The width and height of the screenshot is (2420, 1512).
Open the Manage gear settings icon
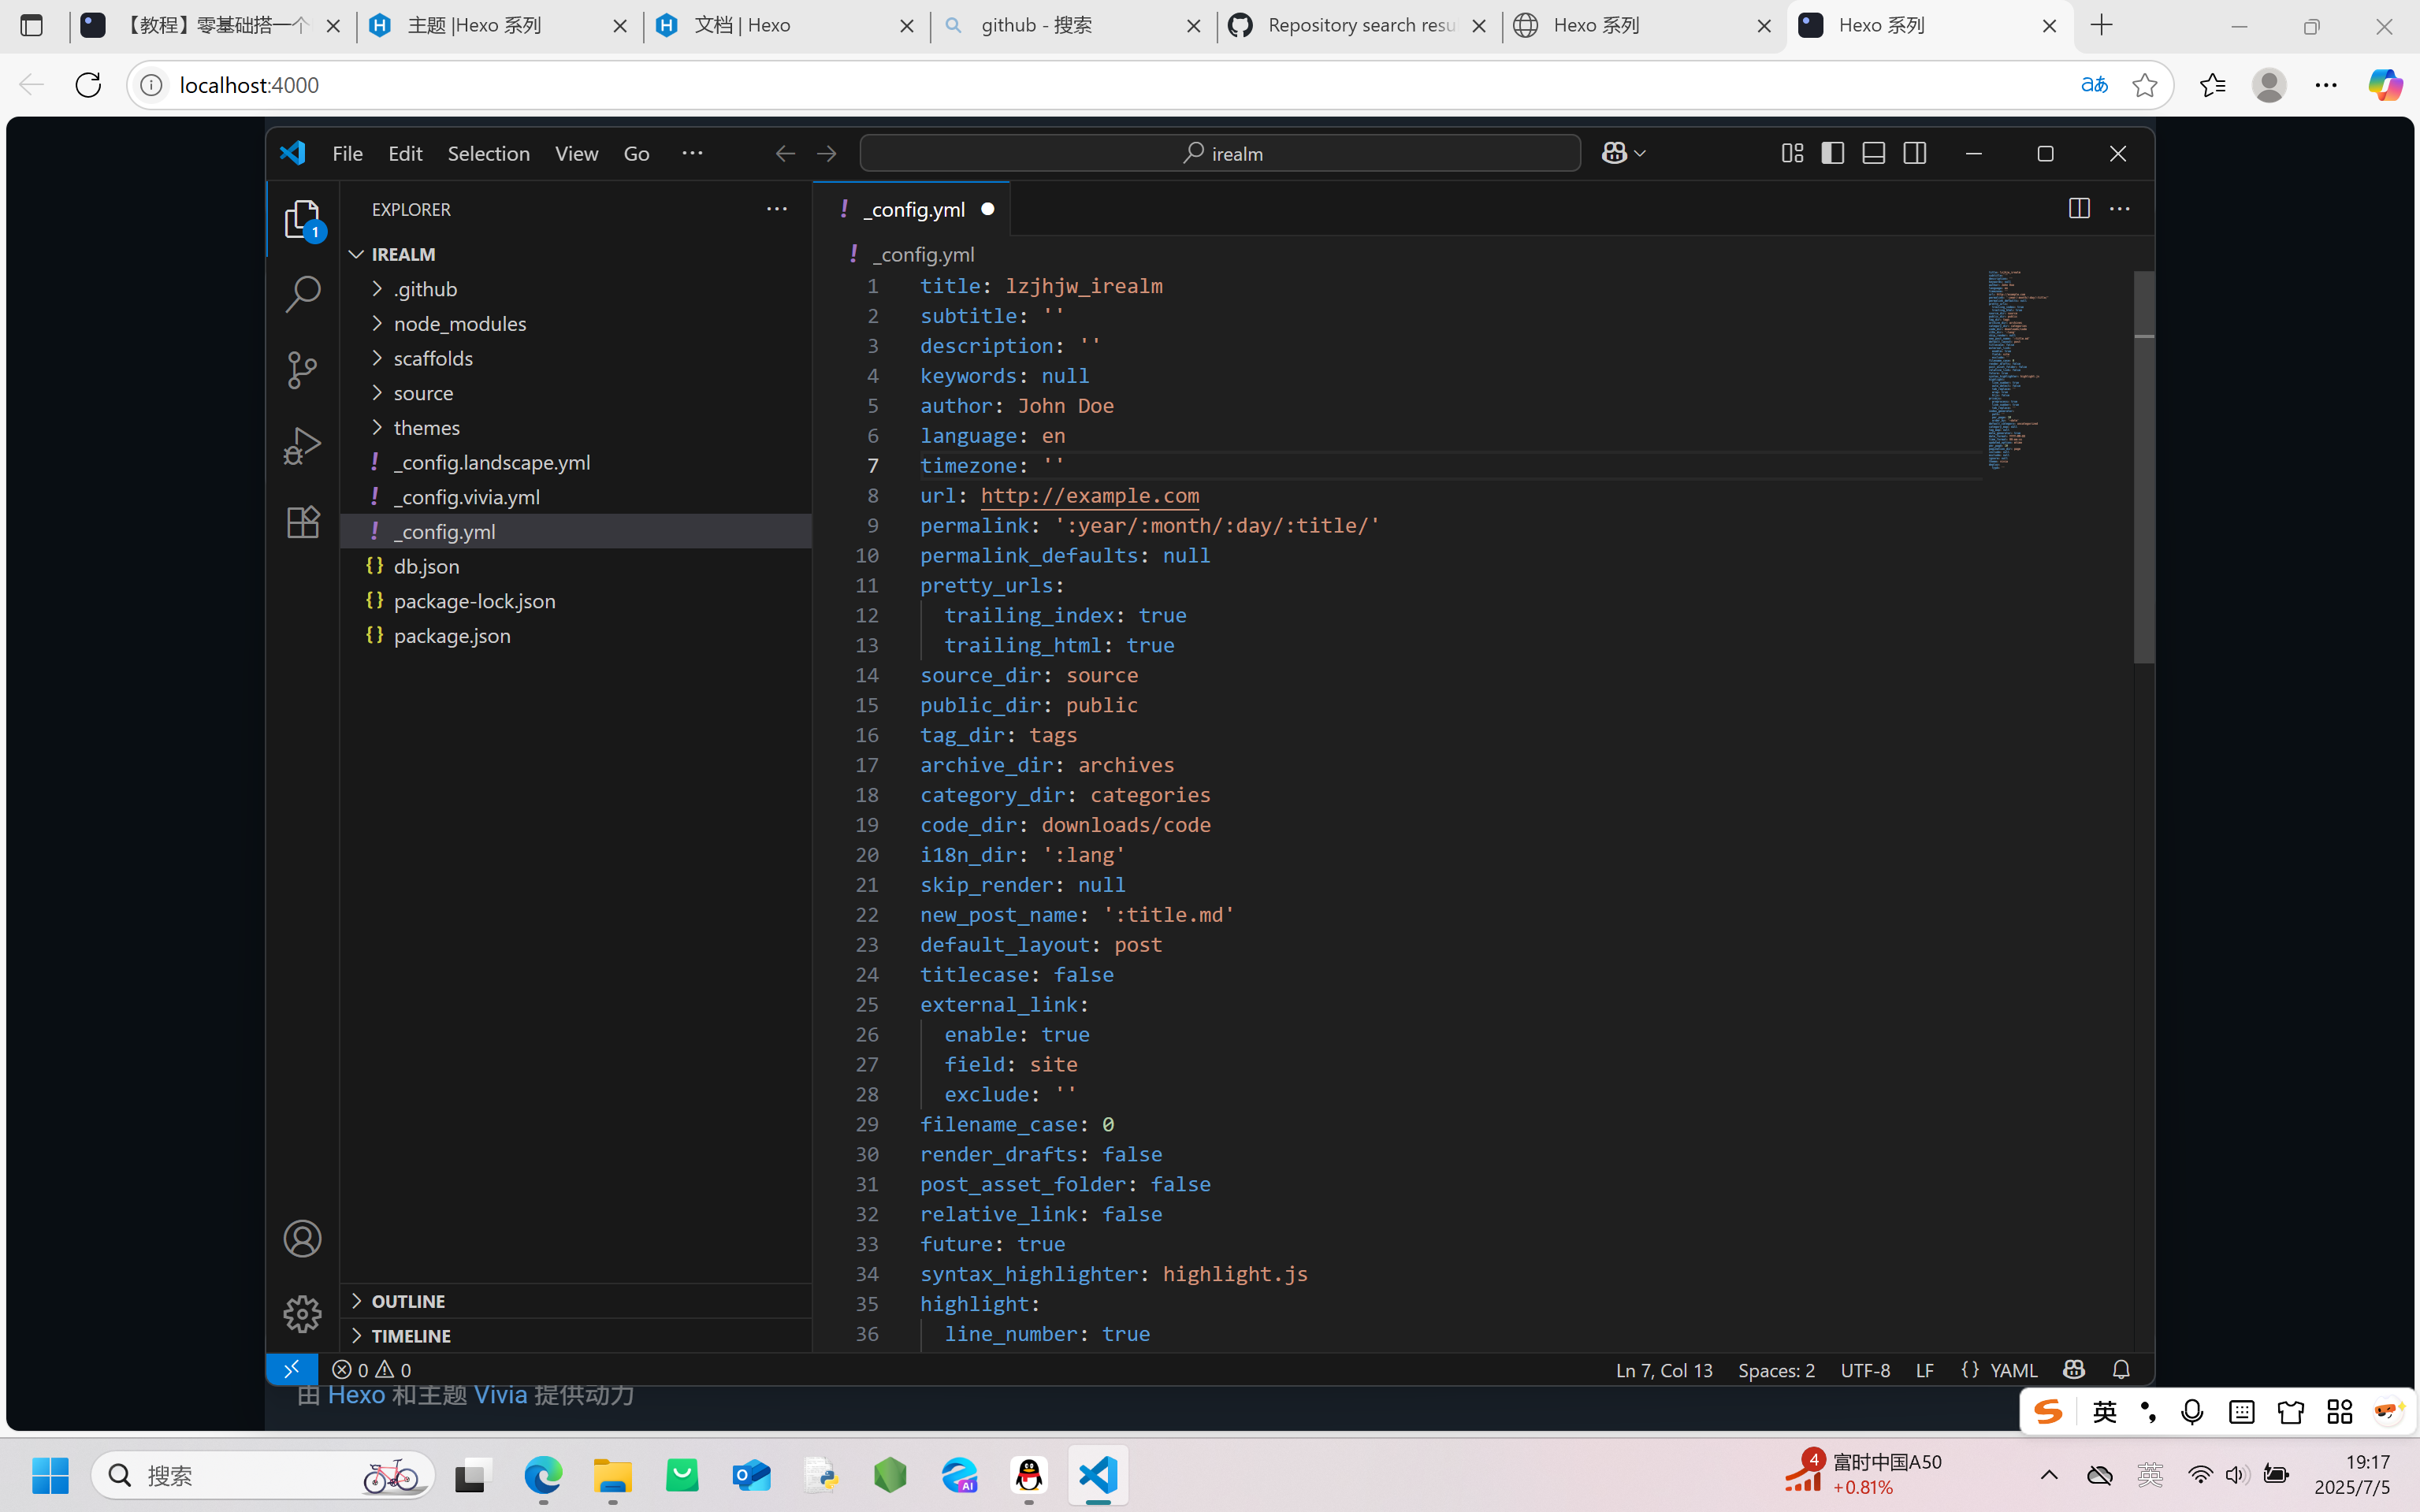tap(302, 1313)
